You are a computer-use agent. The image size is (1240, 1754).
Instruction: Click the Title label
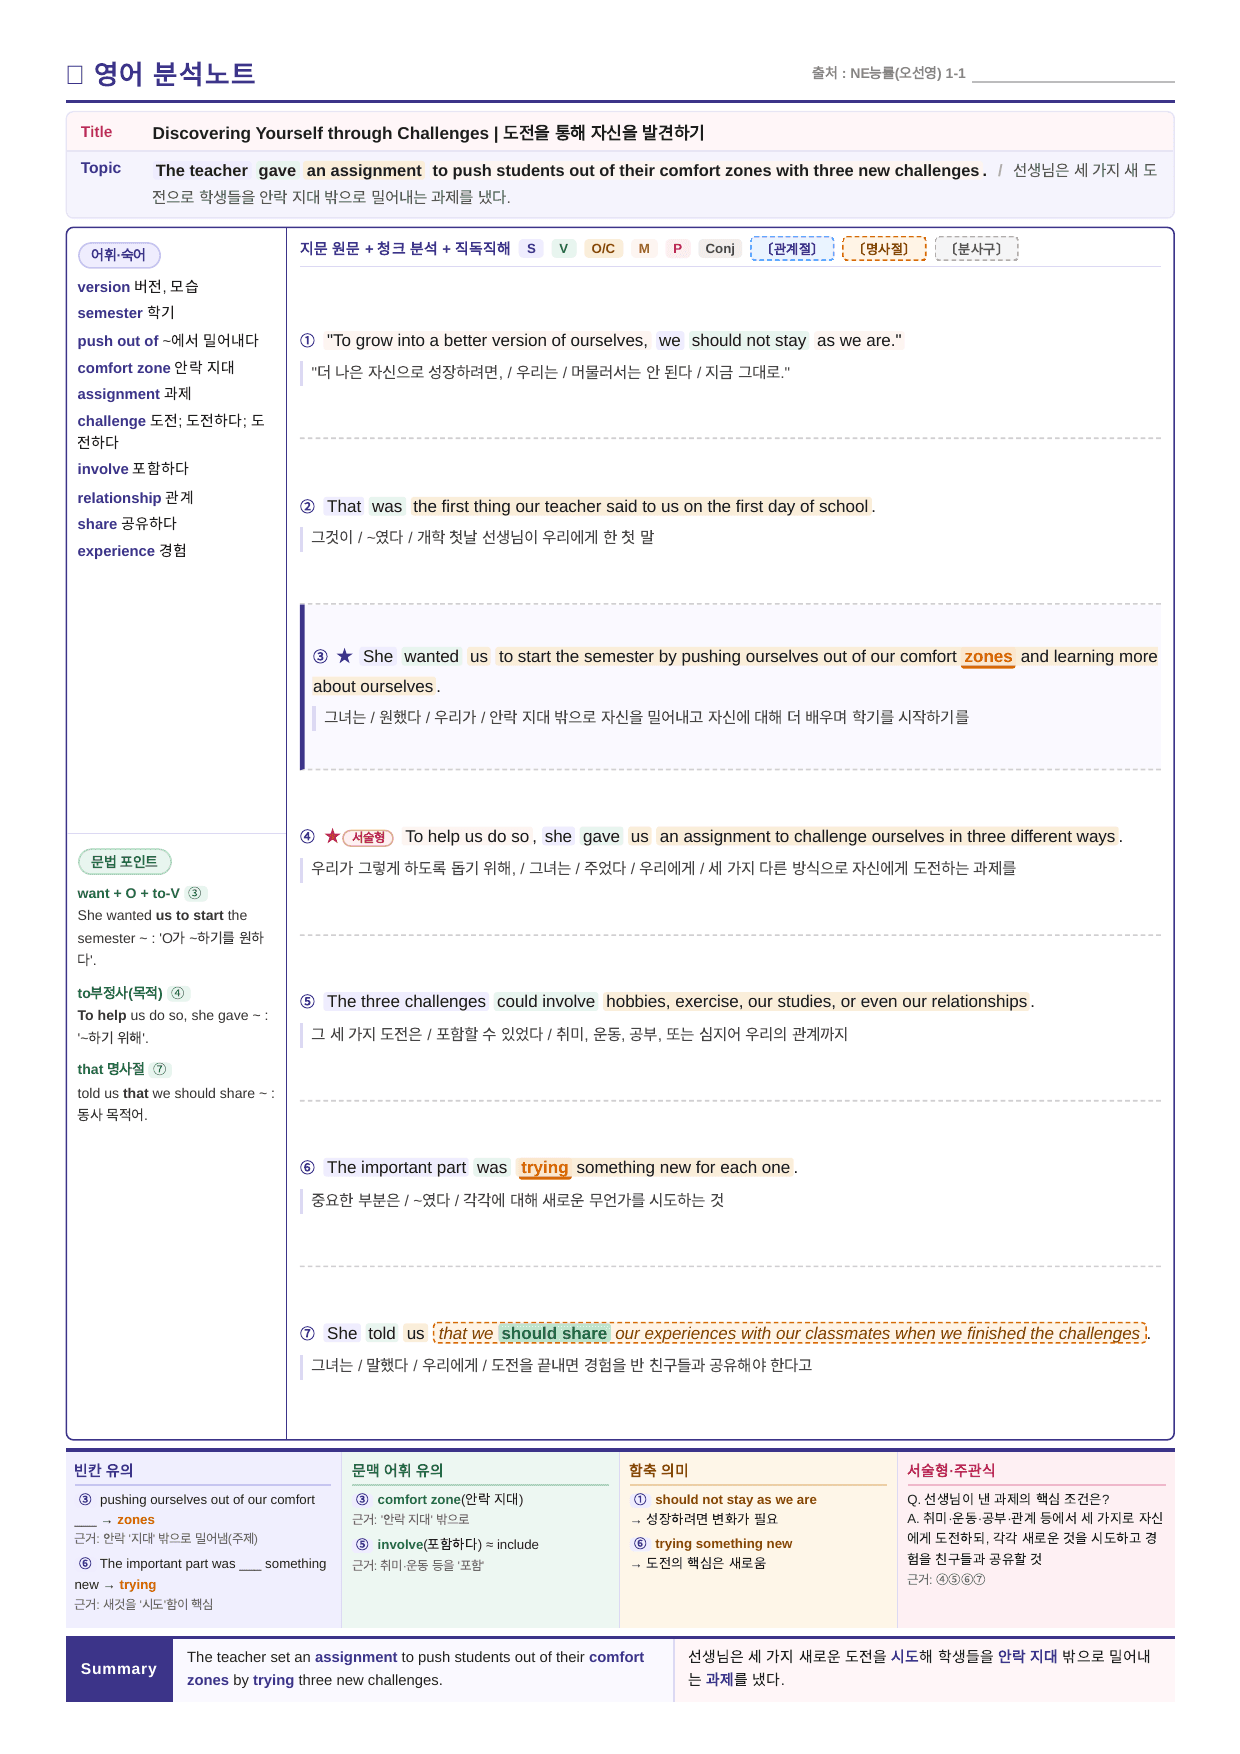(x=96, y=132)
